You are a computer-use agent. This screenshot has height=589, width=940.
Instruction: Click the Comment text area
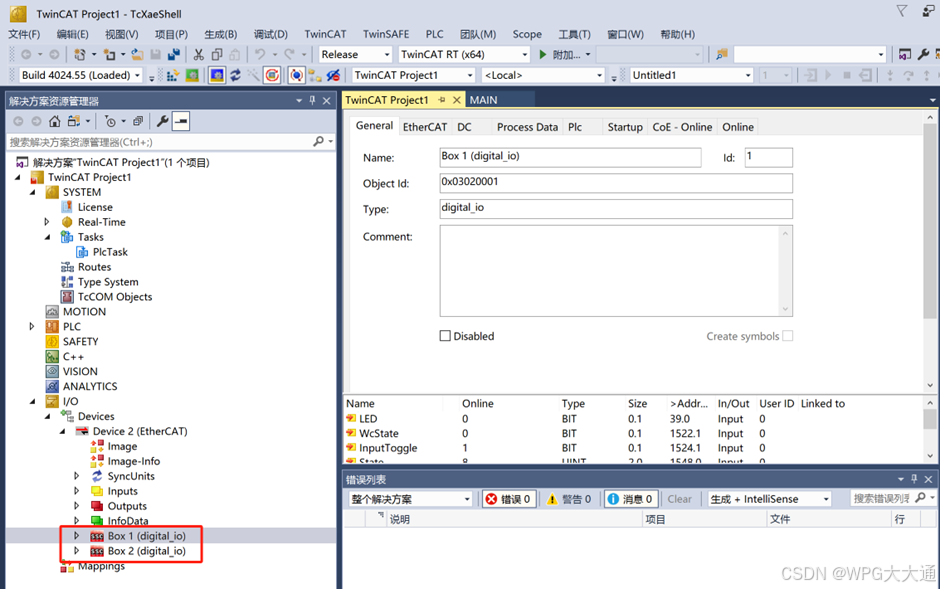(616, 270)
